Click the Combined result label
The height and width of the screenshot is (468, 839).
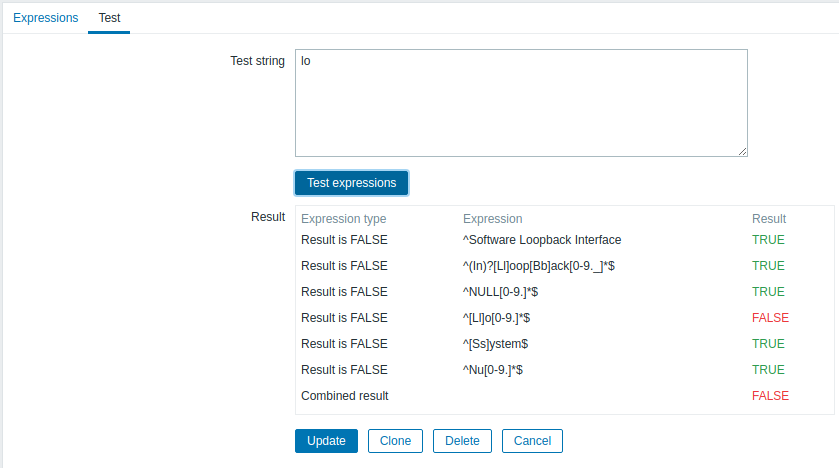point(344,396)
